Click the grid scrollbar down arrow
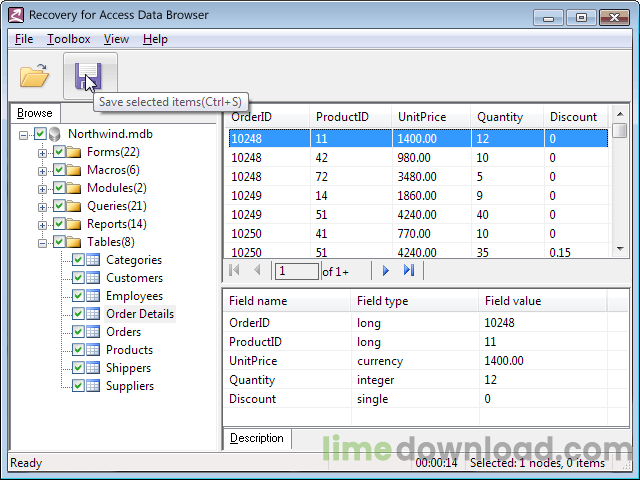Viewport: 640px width, 480px height. tap(620, 249)
